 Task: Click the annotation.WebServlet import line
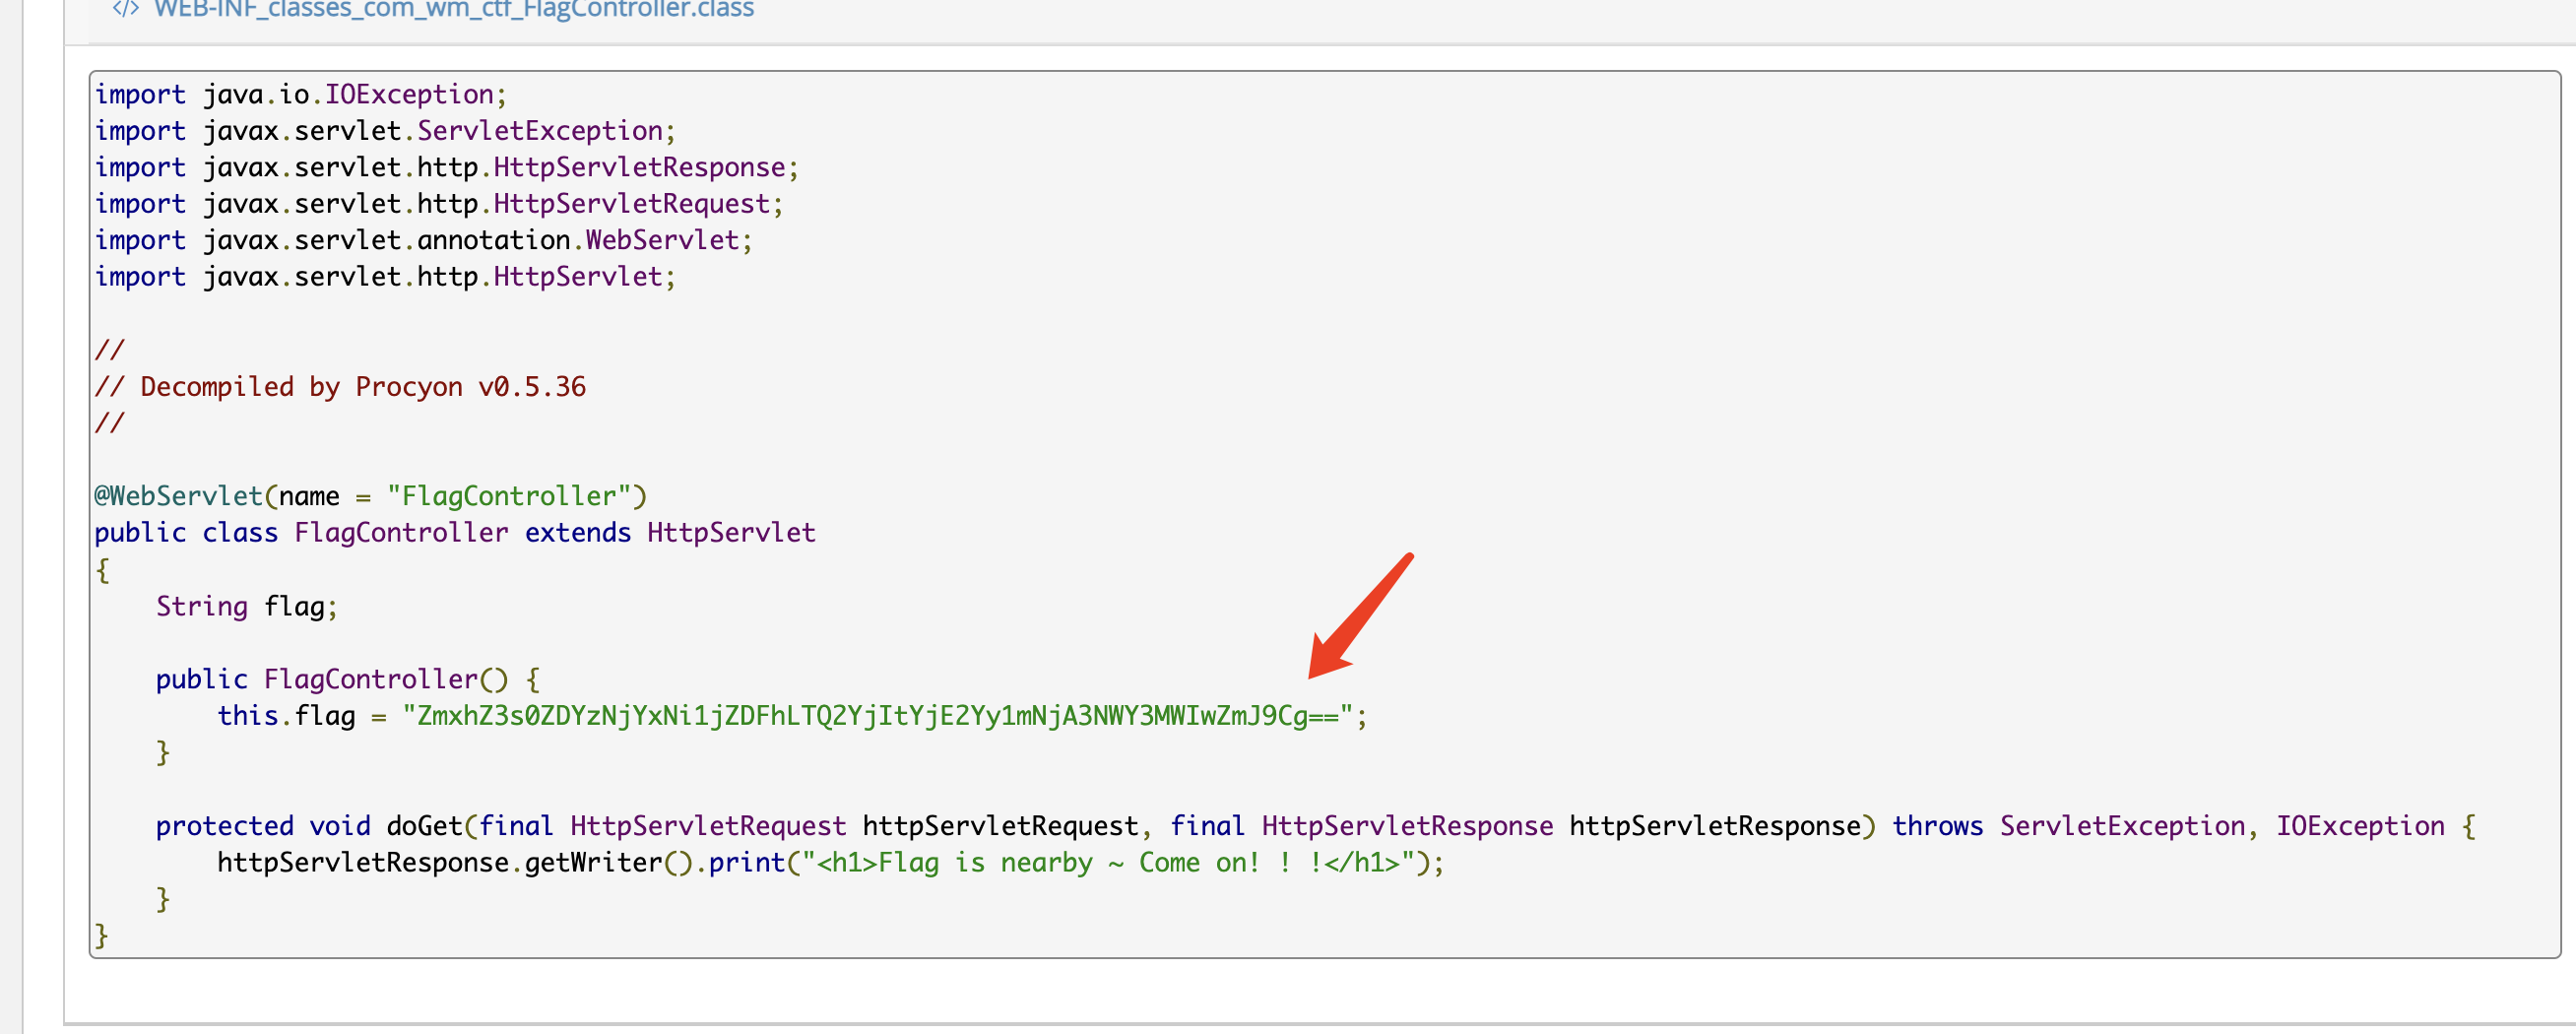tap(424, 240)
